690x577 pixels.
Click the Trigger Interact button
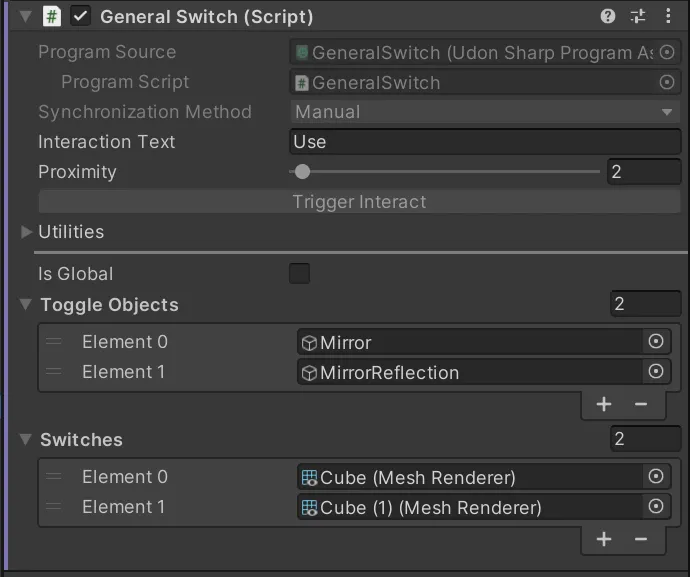click(360, 202)
